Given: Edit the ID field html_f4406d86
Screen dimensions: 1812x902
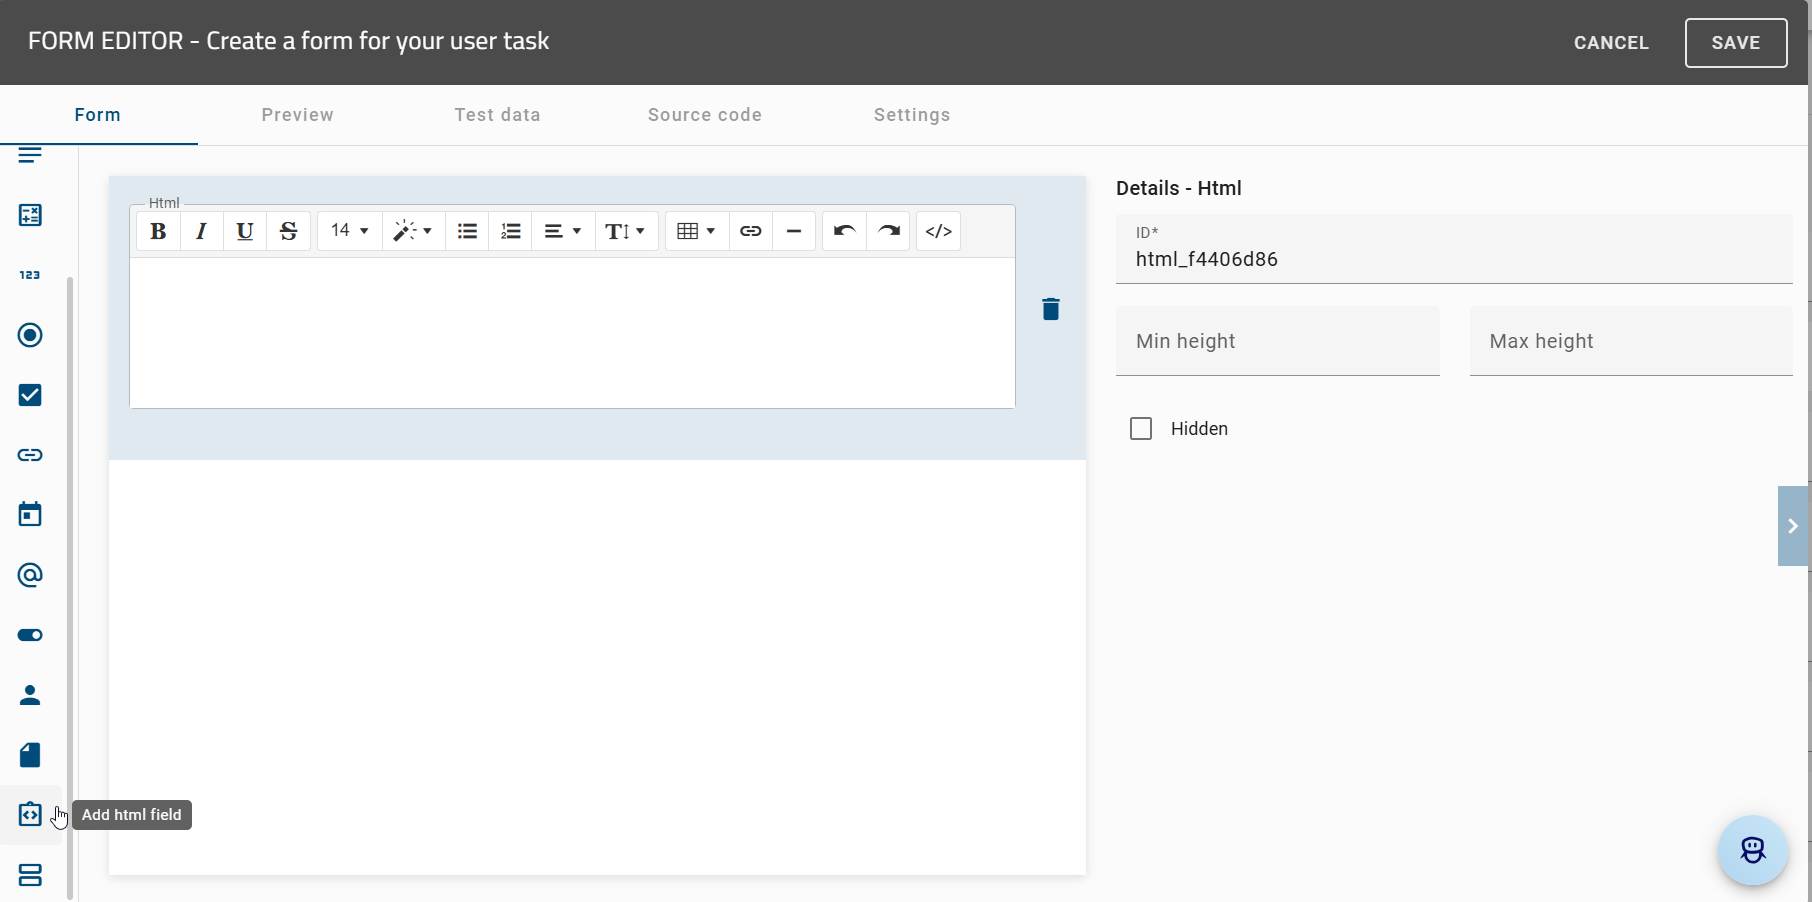Looking at the screenshot, I should [1454, 249].
